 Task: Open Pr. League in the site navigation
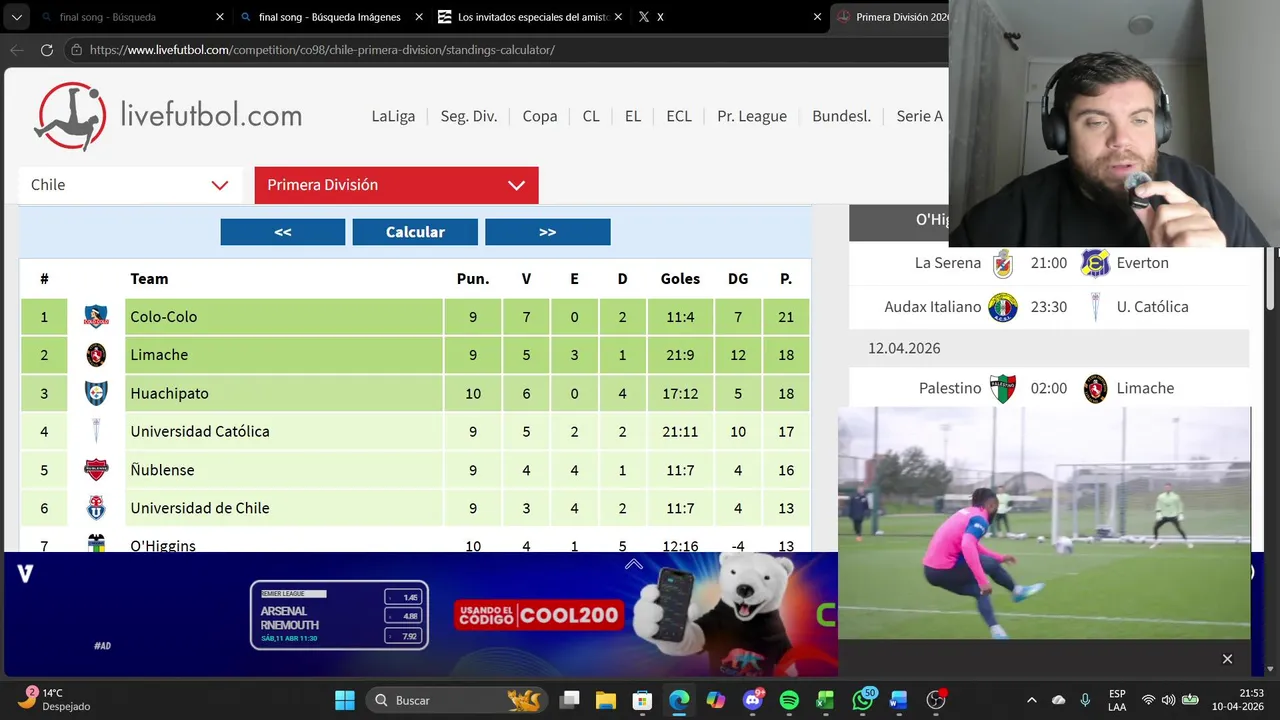point(752,116)
